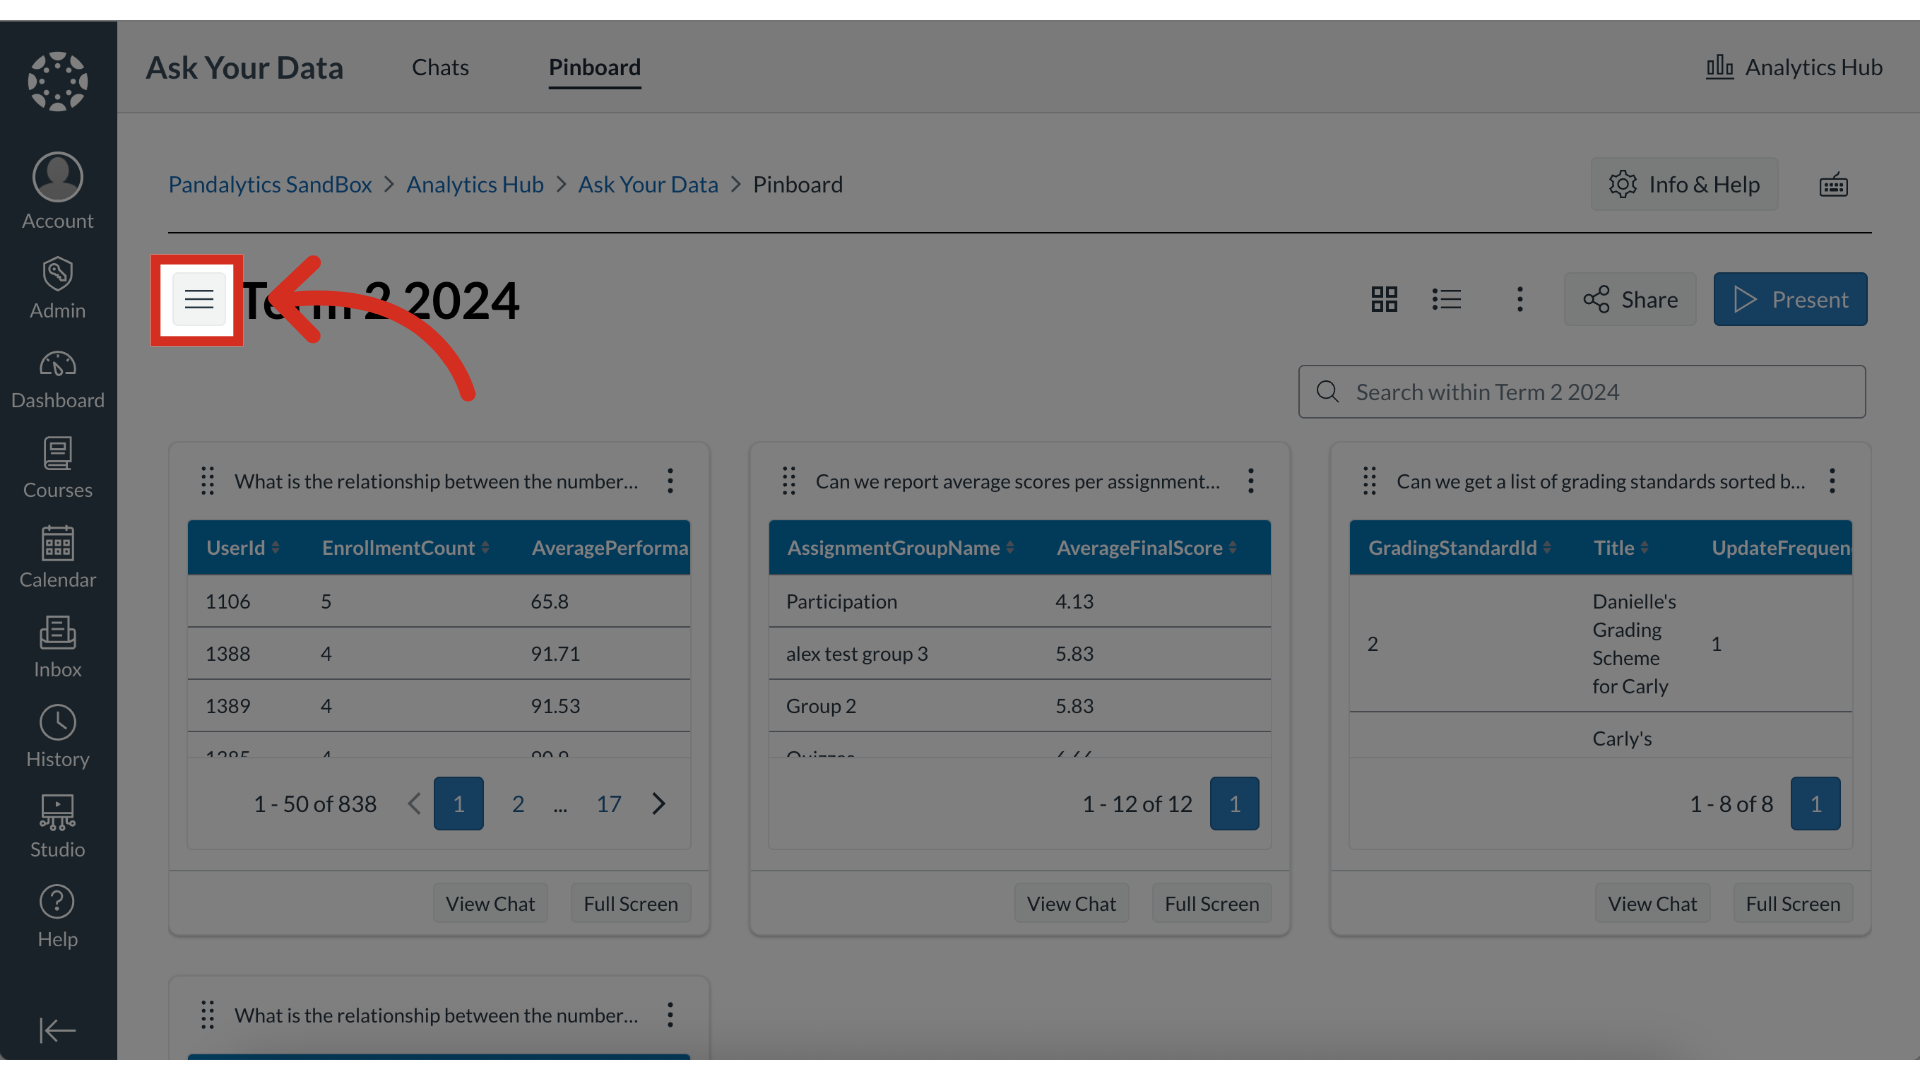Switch to grid view layout

[1384, 299]
